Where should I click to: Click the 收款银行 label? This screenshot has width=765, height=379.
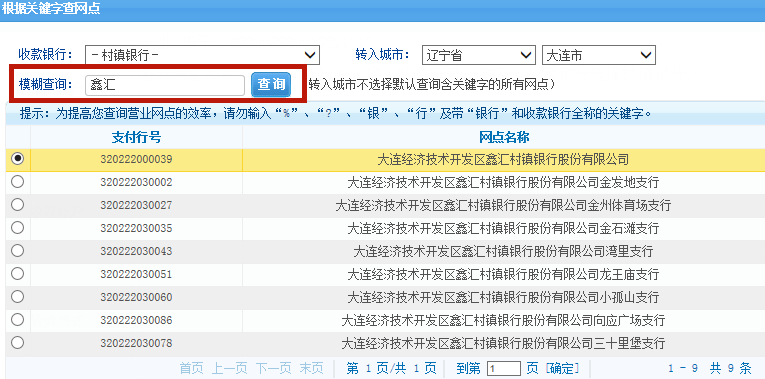click(x=45, y=54)
